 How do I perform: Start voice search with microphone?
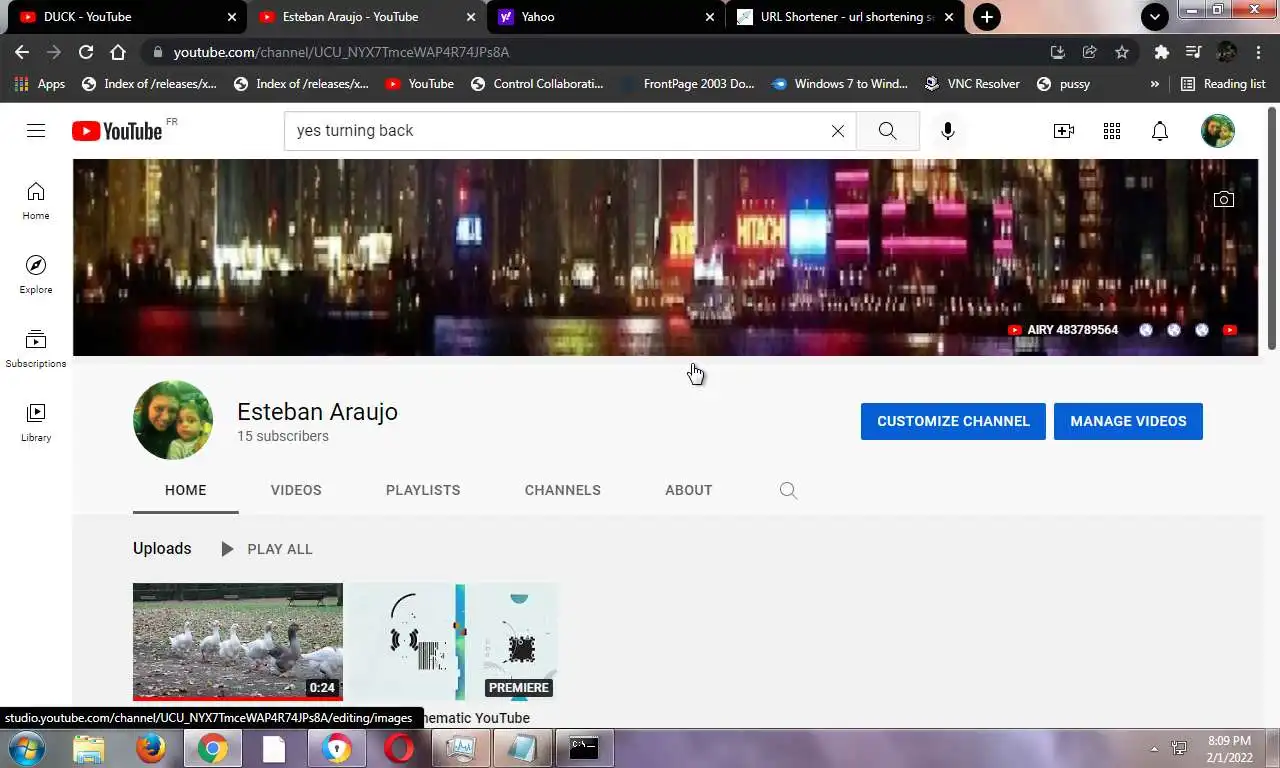(948, 131)
